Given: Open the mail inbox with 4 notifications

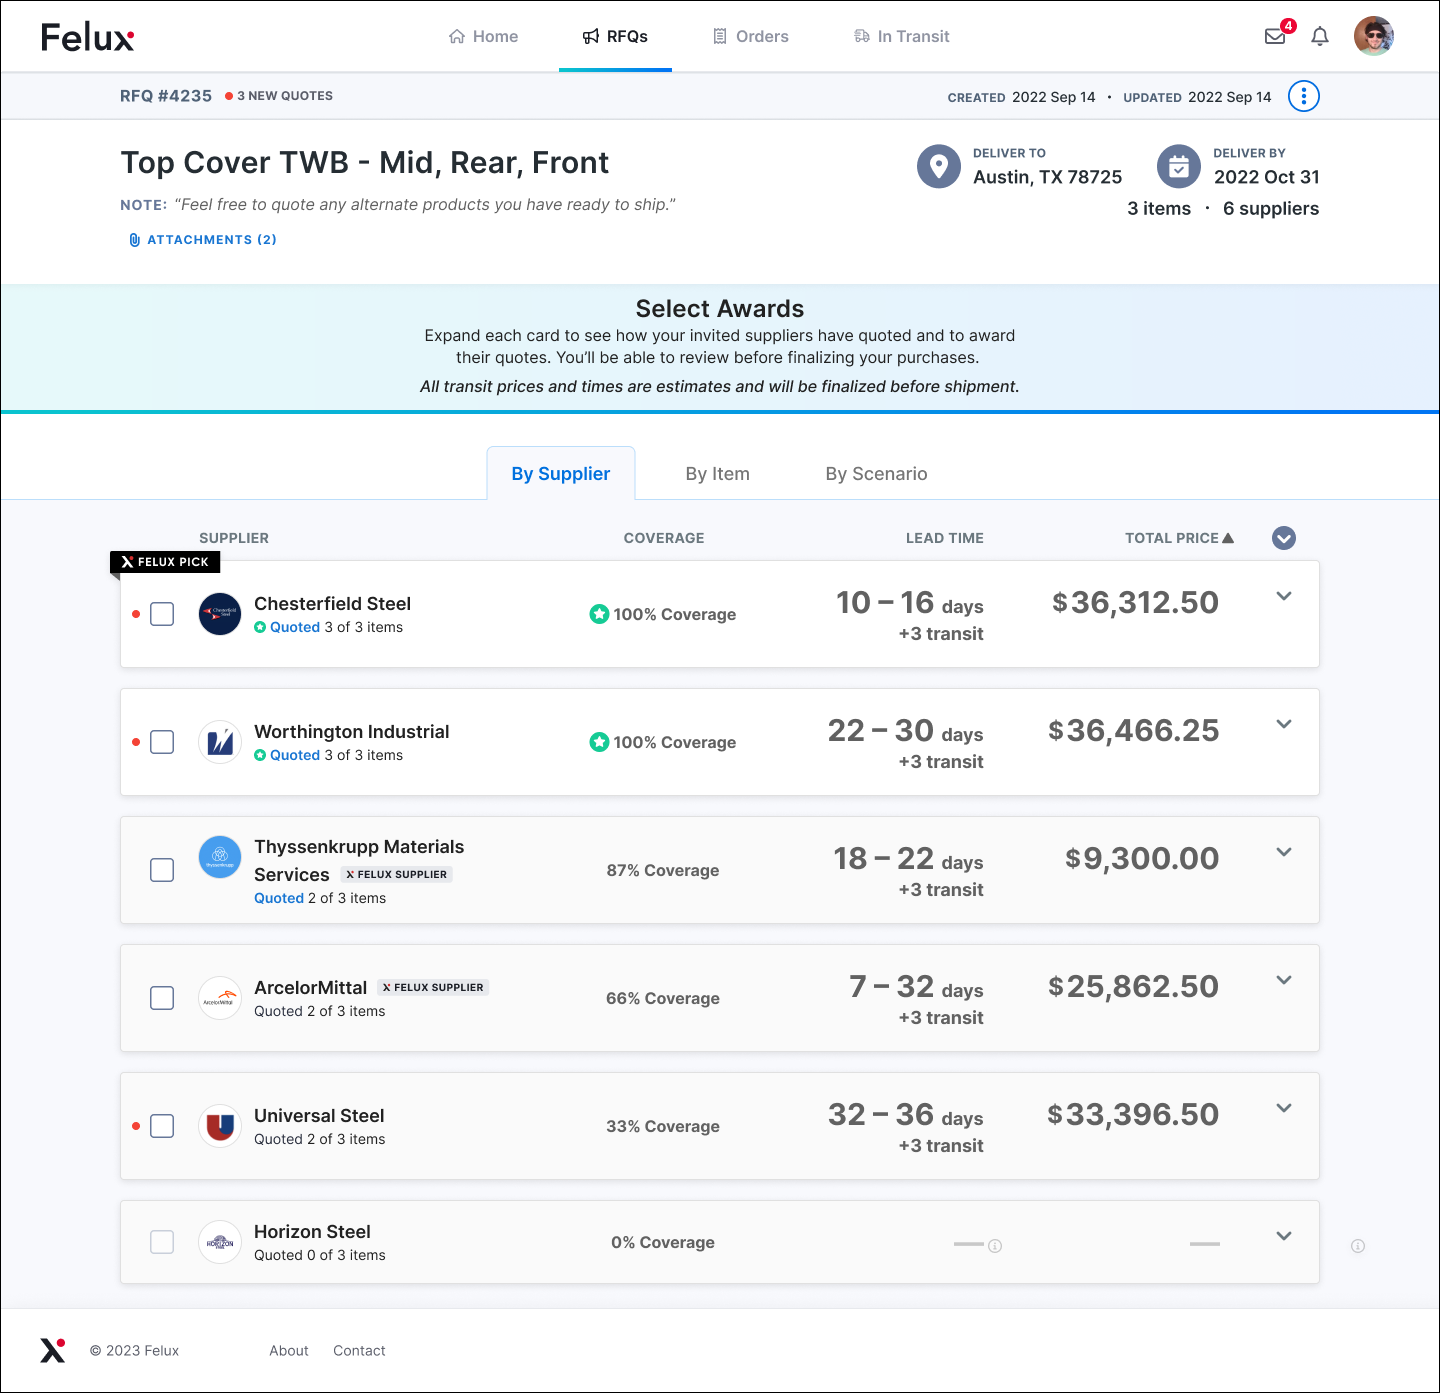Looking at the screenshot, I should point(1275,36).
